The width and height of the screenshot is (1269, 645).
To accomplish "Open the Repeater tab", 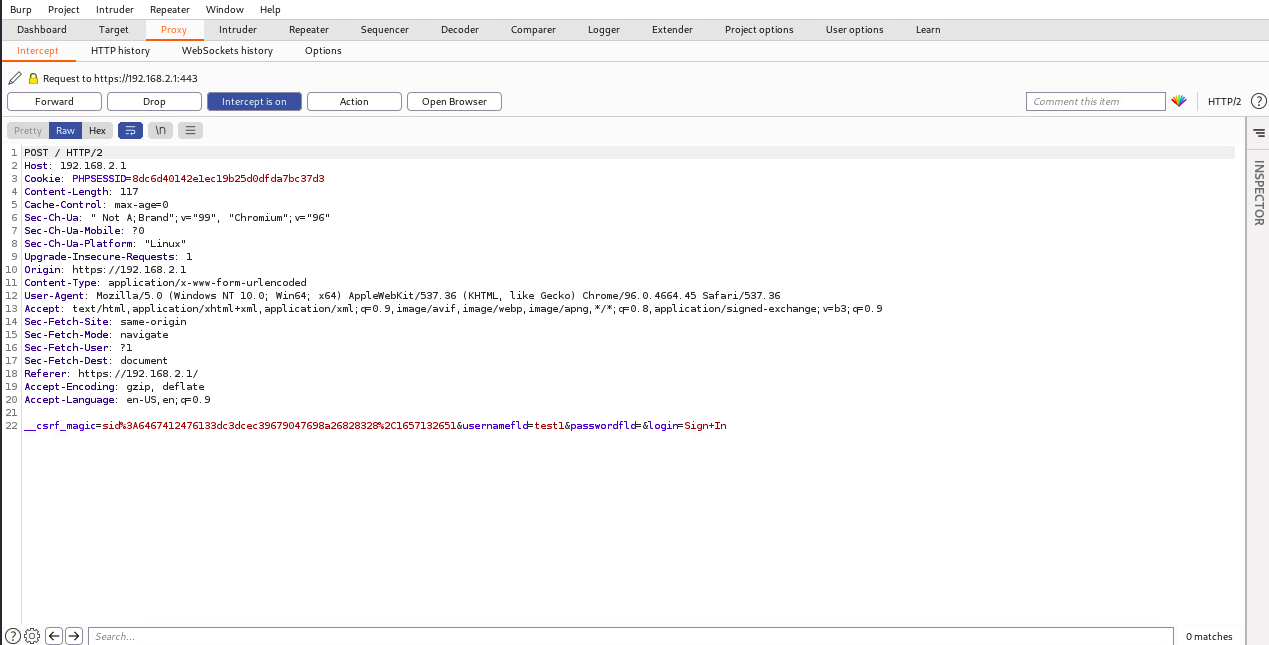I will [x=308, y=29].
